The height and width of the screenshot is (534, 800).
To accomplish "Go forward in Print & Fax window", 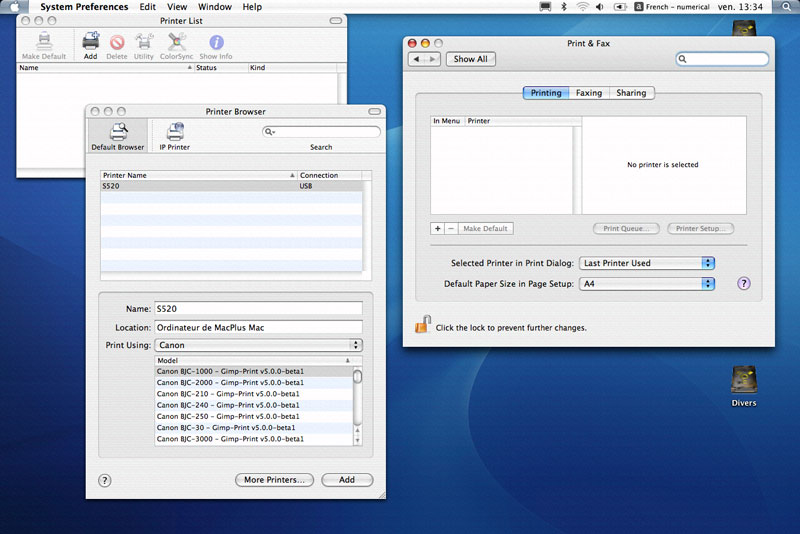I will pos(433,59).
